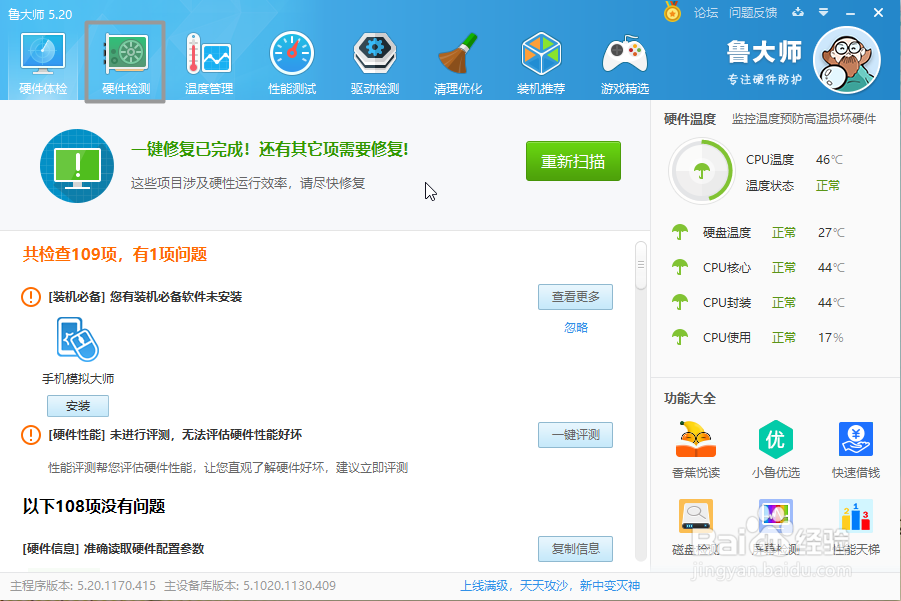The height and width of the screenshot is (601, 901).
Task: Click the 共检查109项，有1项问题 summary text
Action: (115, 254)
